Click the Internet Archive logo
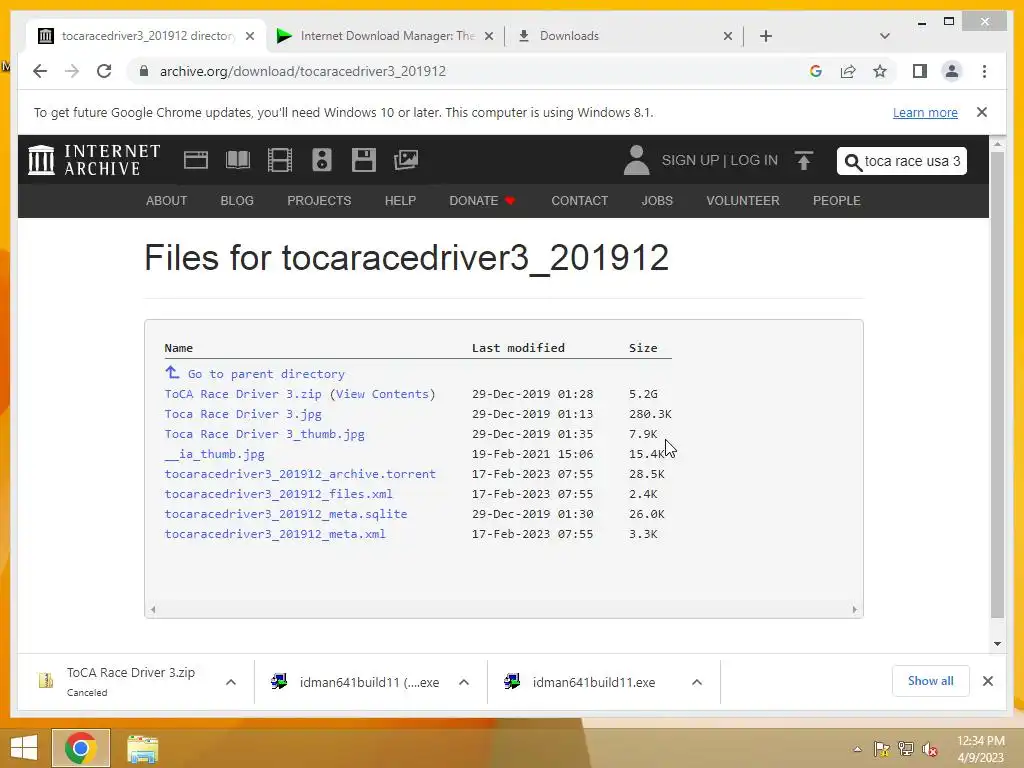1024x768 pixels. point(94,160)
